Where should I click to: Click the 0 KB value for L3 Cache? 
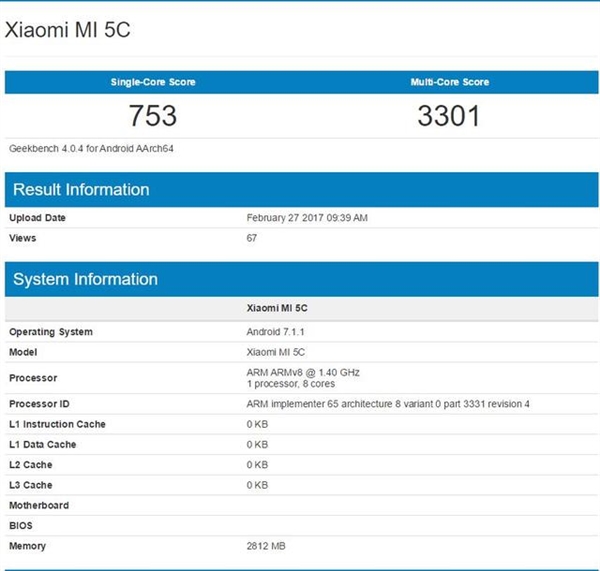click(257, 485)
